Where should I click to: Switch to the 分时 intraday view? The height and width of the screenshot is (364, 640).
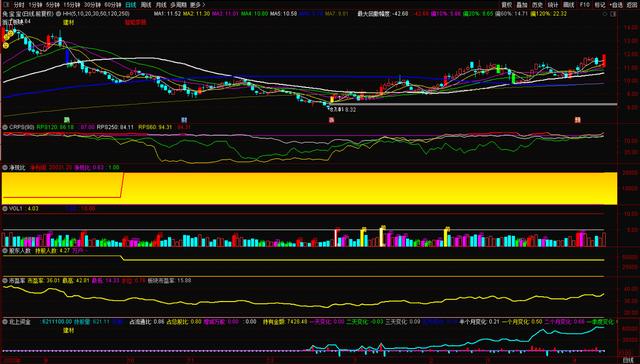pyautogui.click(x=19, y=5)
